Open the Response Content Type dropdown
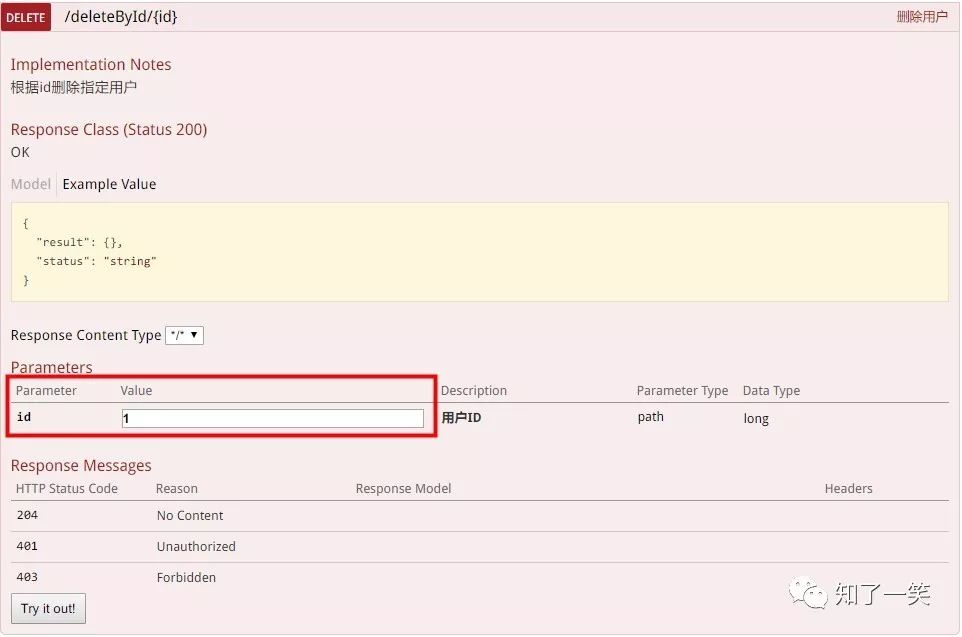Viewport: 962px width, 637px height. click(185, 335)
